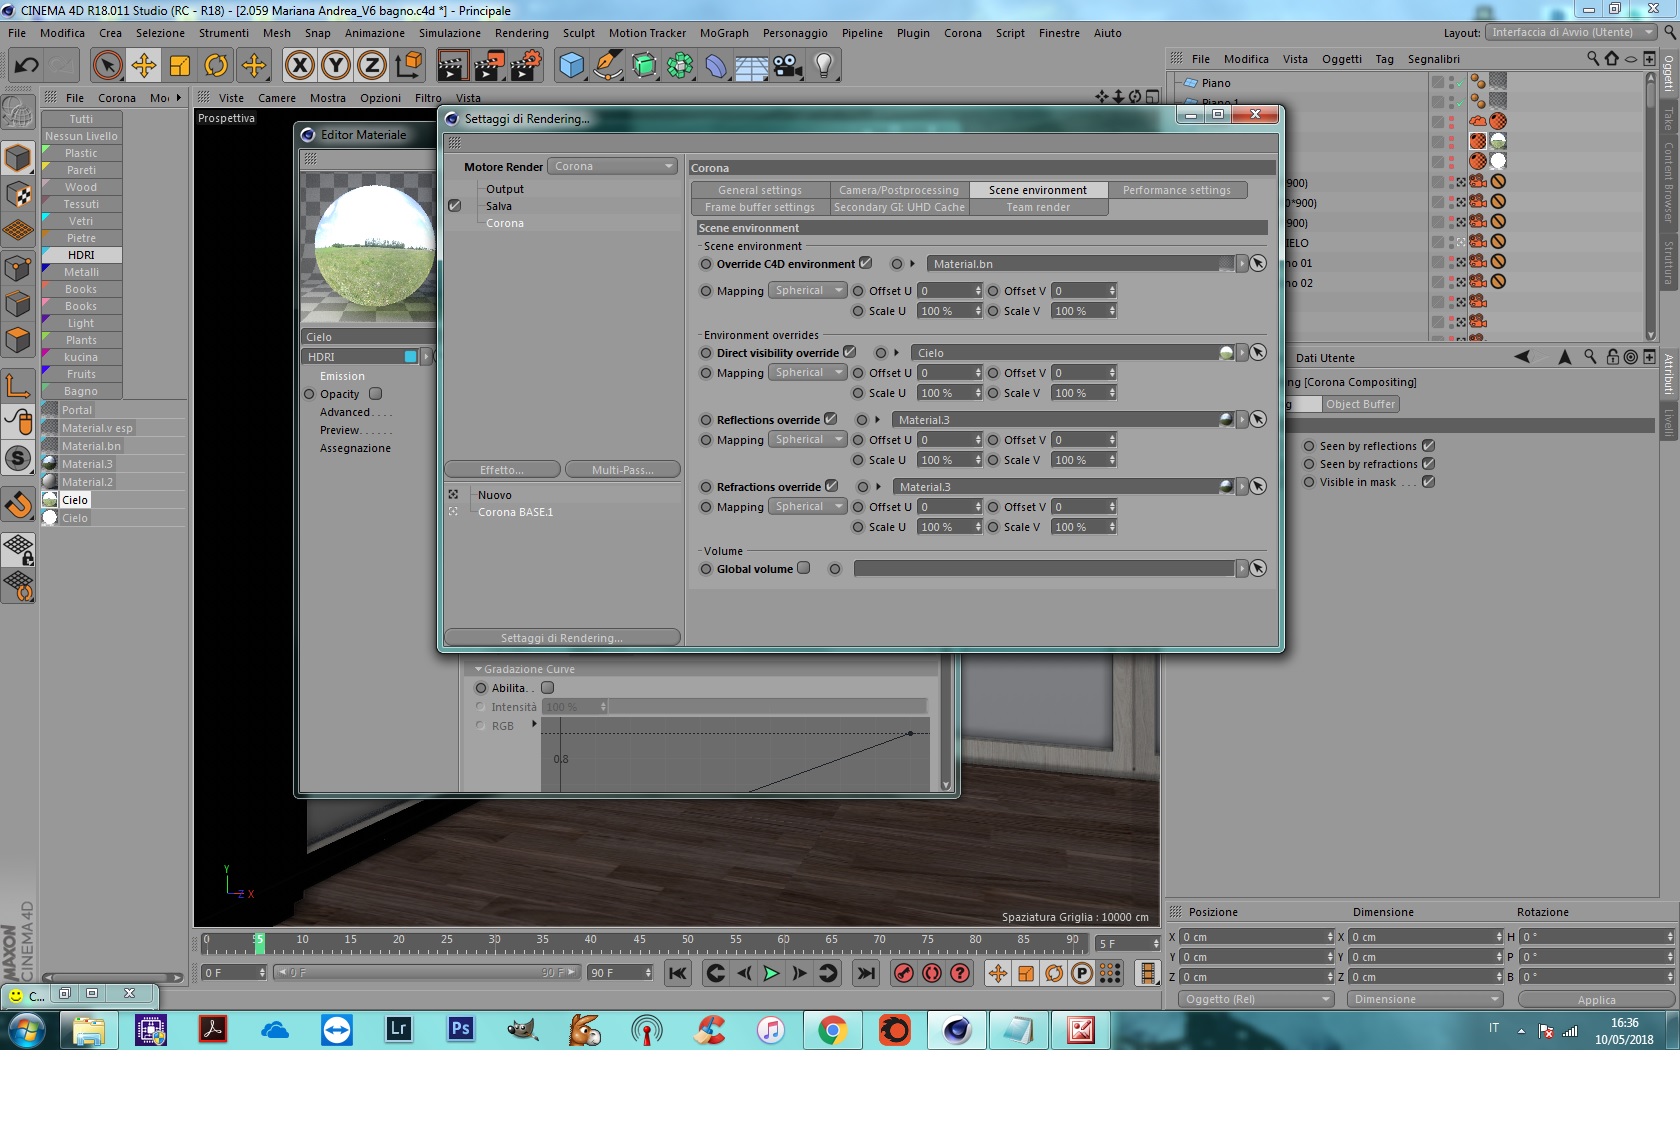The image size is (1680, 1128).
Task: Toggle the Z axis lock
Action: pos(372,66)
